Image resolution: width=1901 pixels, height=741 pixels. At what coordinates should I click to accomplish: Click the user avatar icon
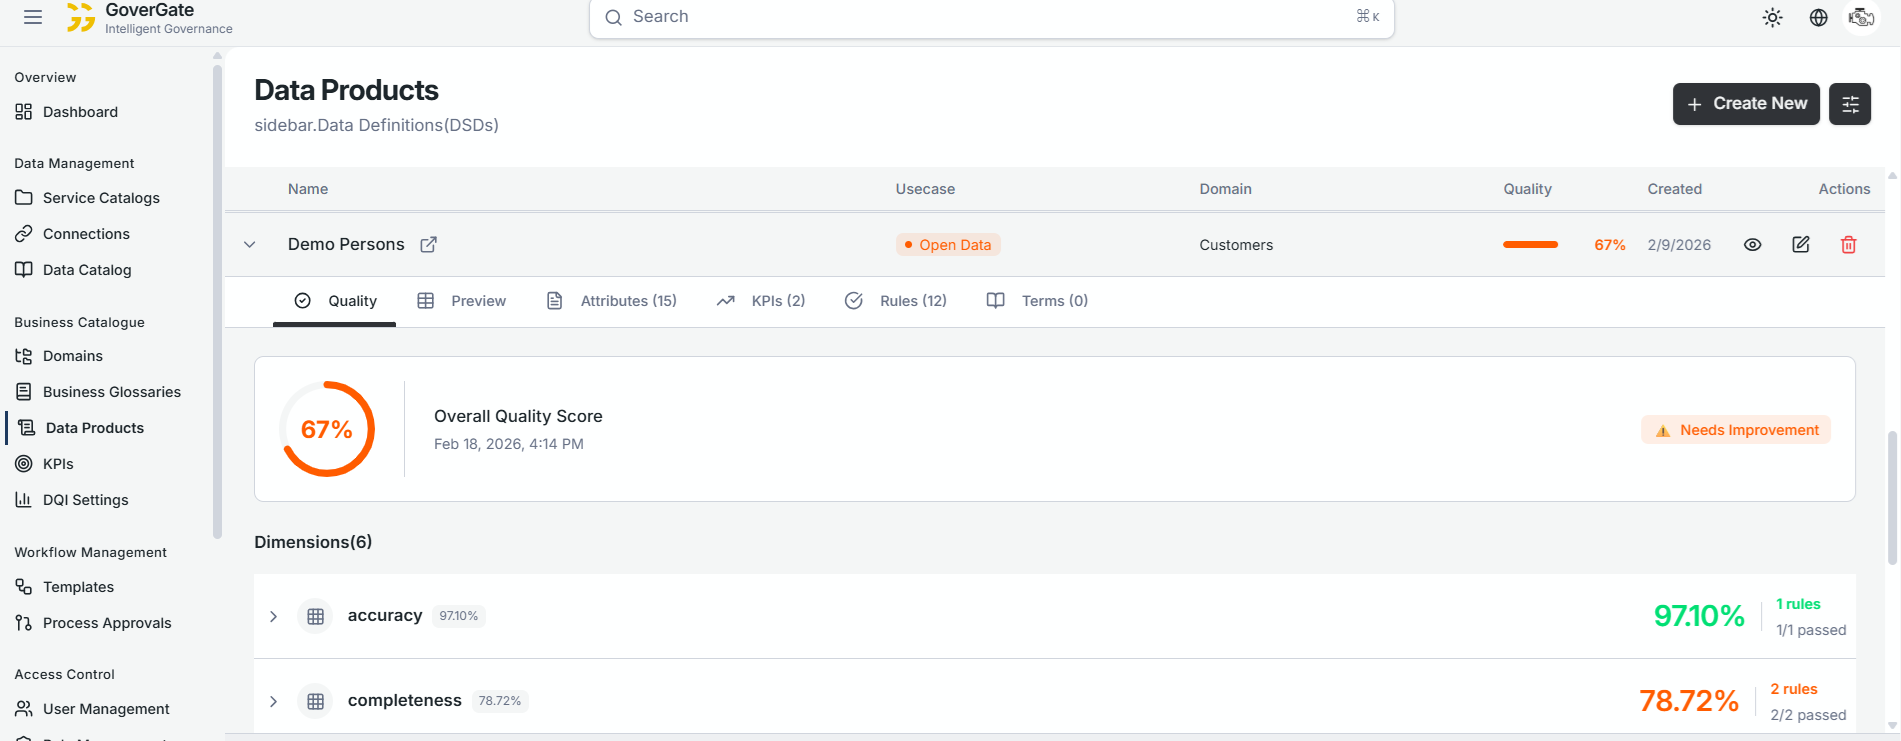(x=1861, y=18)
